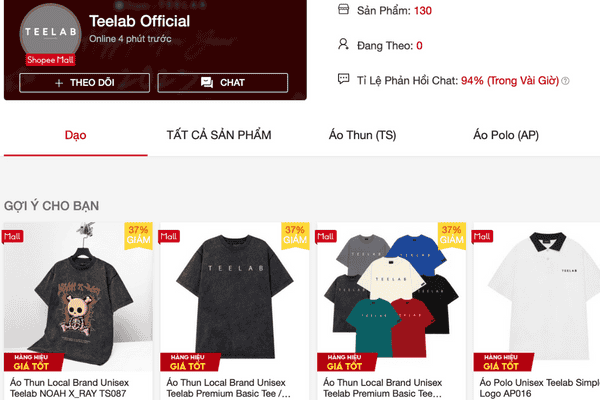Viewport: 600px width, 400px height.
Task: Click the 37% GIẢM badge on multicolor tees
Action: (452, 235)
